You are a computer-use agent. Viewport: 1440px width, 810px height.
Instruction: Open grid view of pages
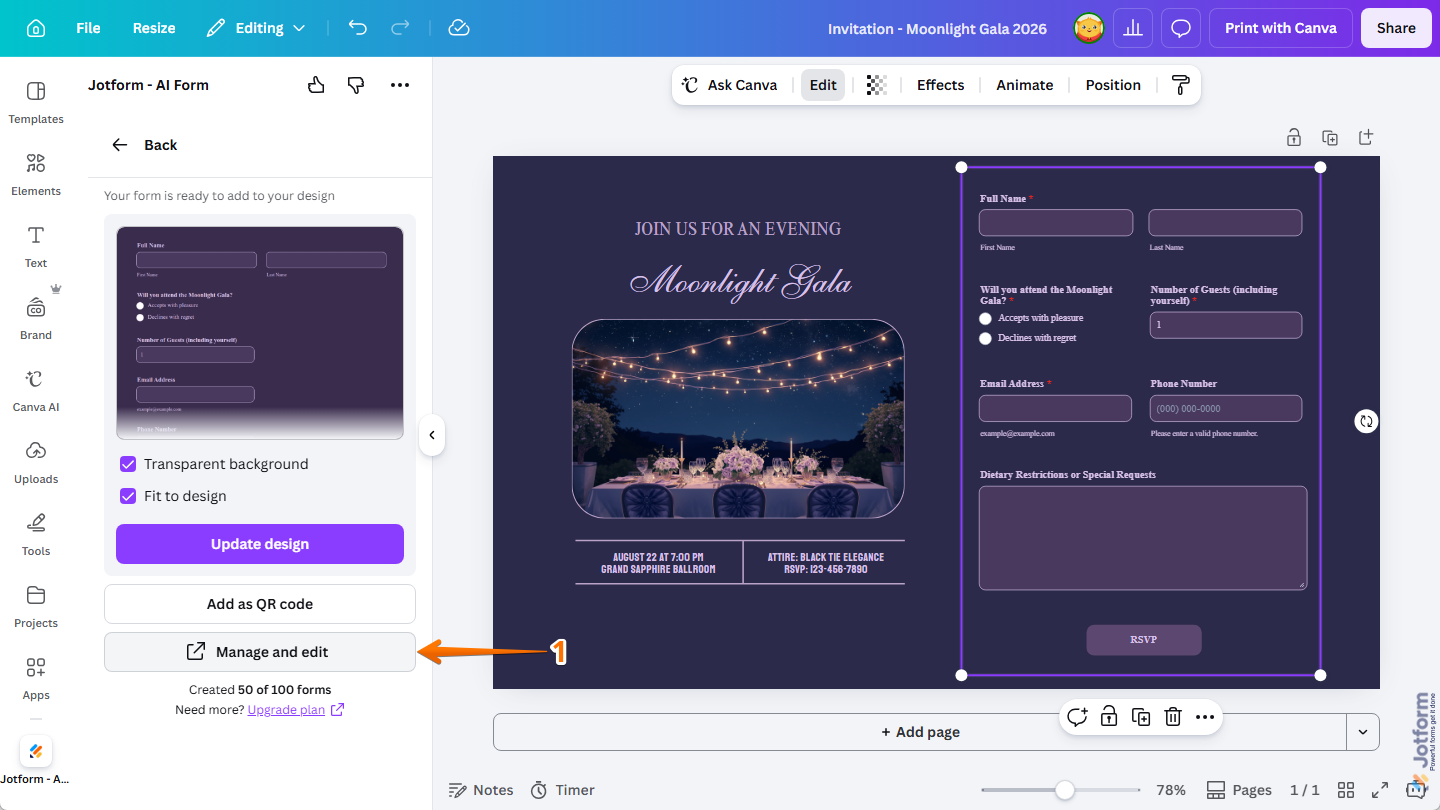pos(1346,790)
